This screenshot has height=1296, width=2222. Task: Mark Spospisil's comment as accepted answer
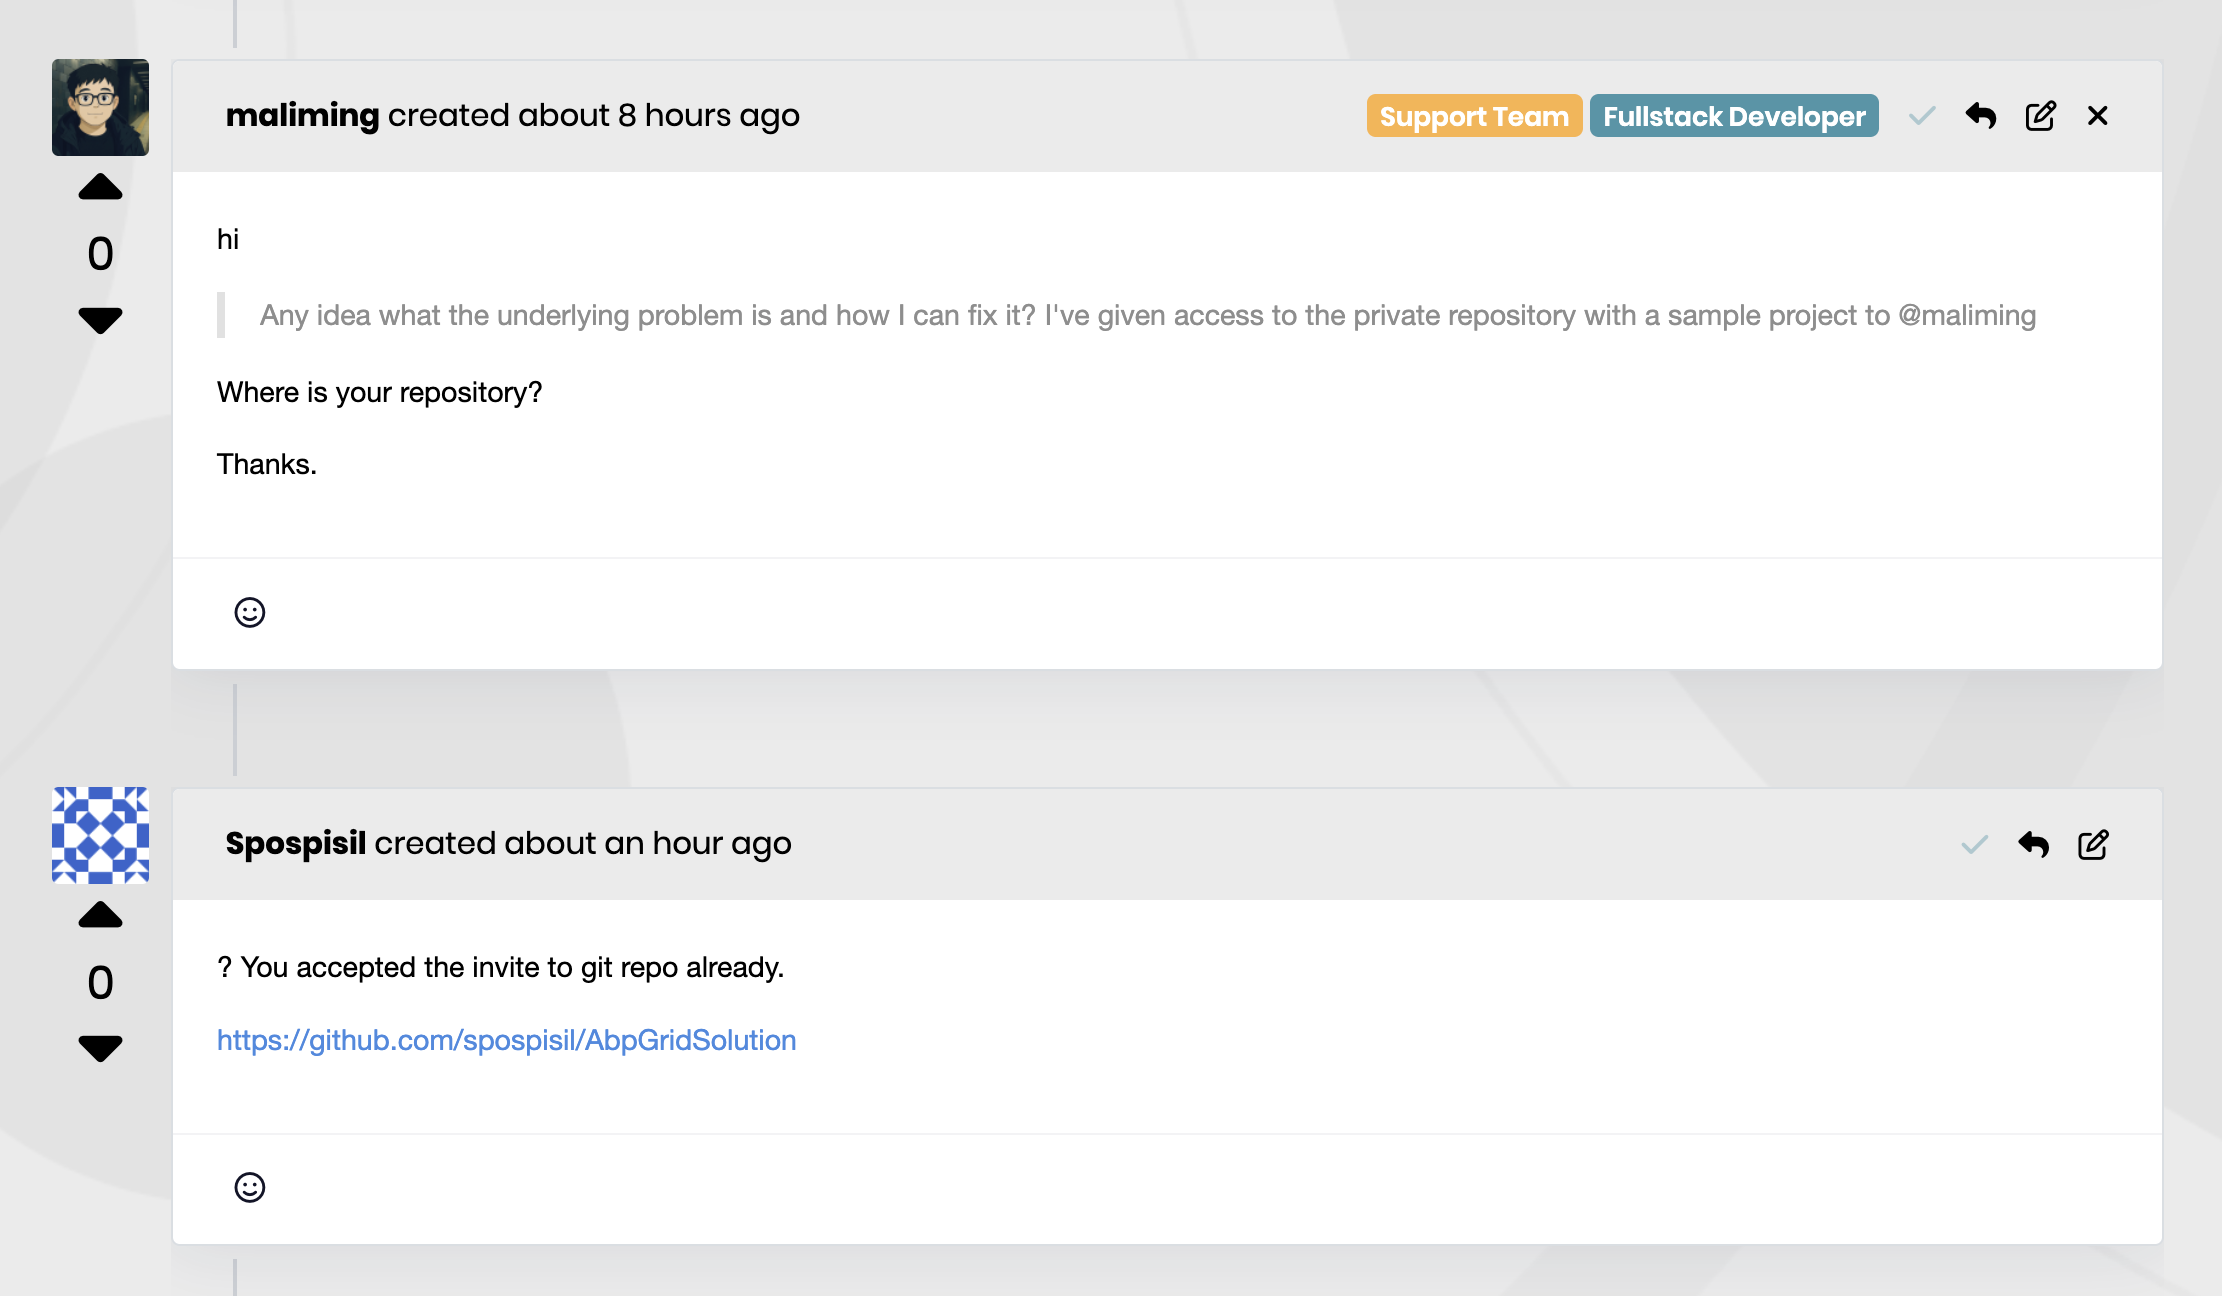click(x=1974, y=845)
